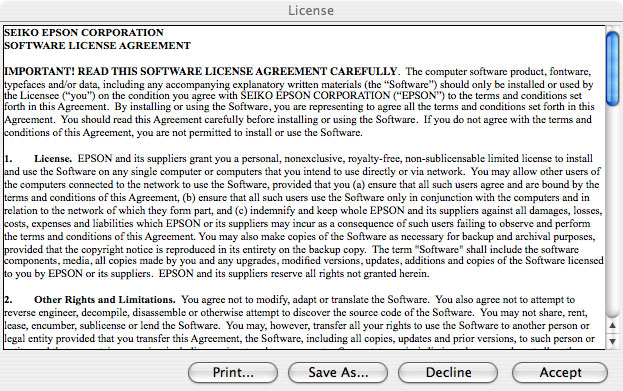The width and height of the screenshot is (623, 391).
Task: Decline the license agreement
Action: pyautogui.click(x=448, y=373)
